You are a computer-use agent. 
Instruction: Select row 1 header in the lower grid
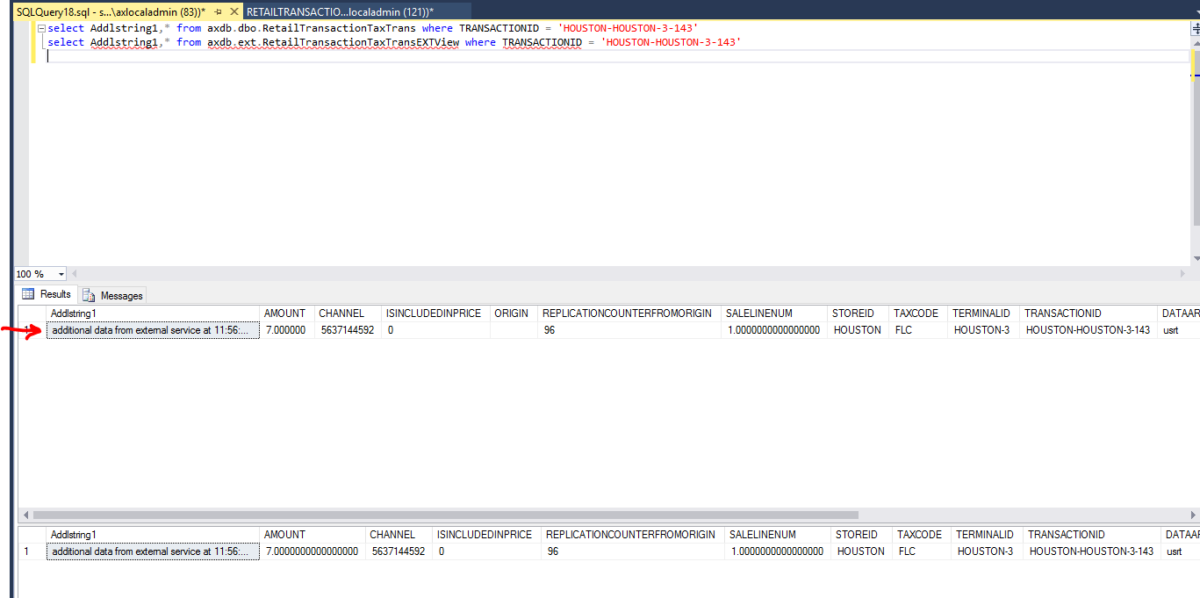pyautogui.click(x=32, y=551)
